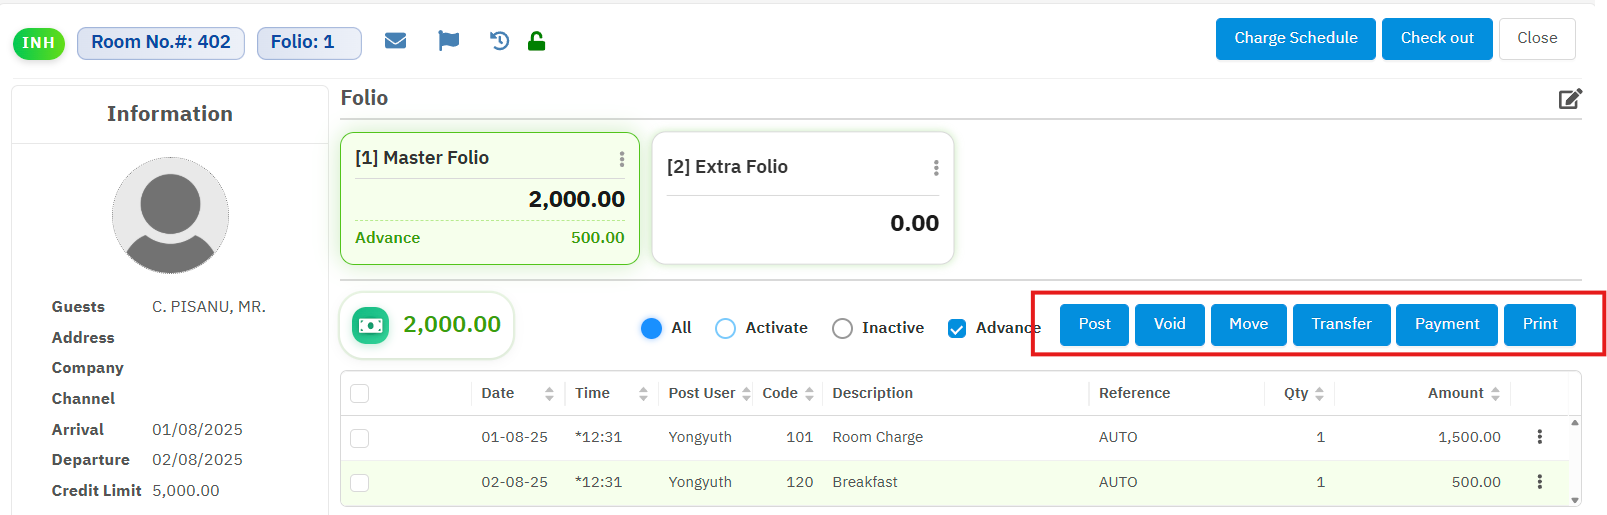
Task: Uncheck the Advance checkbox
Action: [x=957, y=328]
